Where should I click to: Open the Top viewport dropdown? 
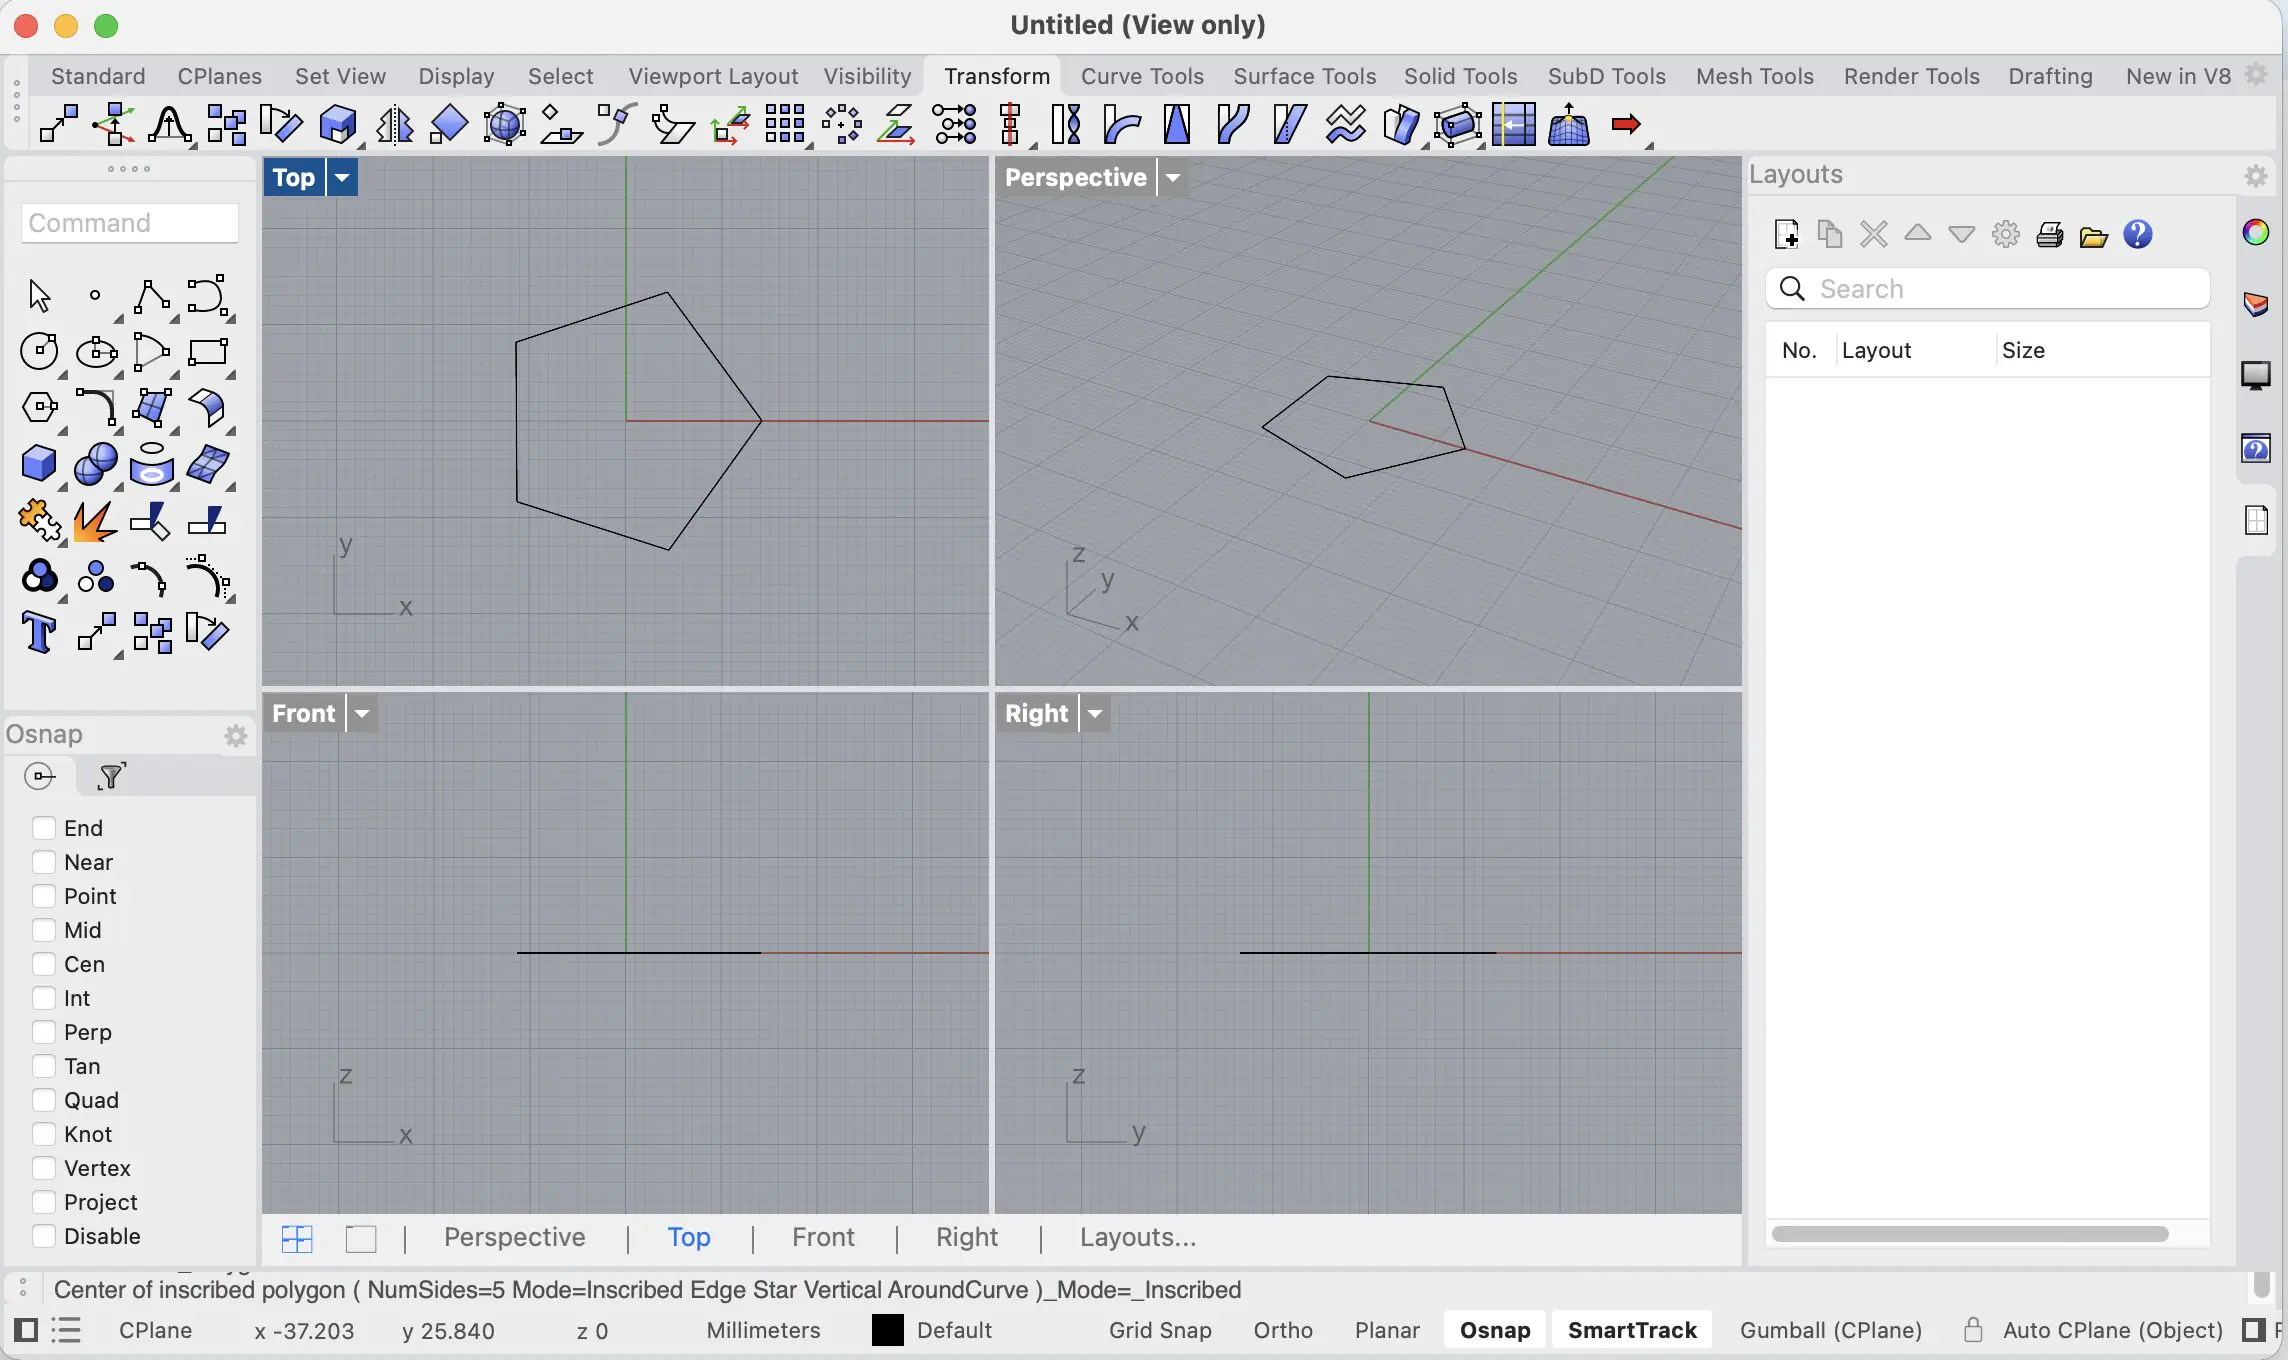pyautogui.click(x=341, y=177)
